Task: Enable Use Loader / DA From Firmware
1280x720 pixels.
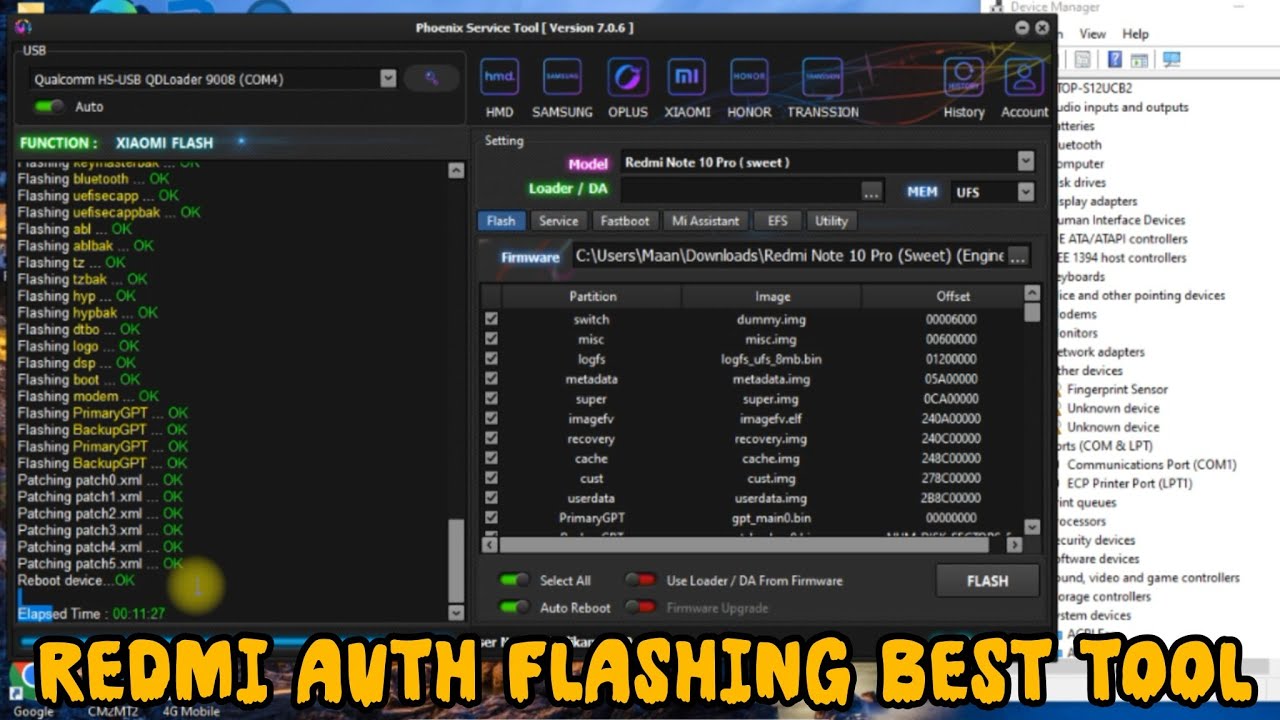Action: pyautogui.click(x=641, y=580)
